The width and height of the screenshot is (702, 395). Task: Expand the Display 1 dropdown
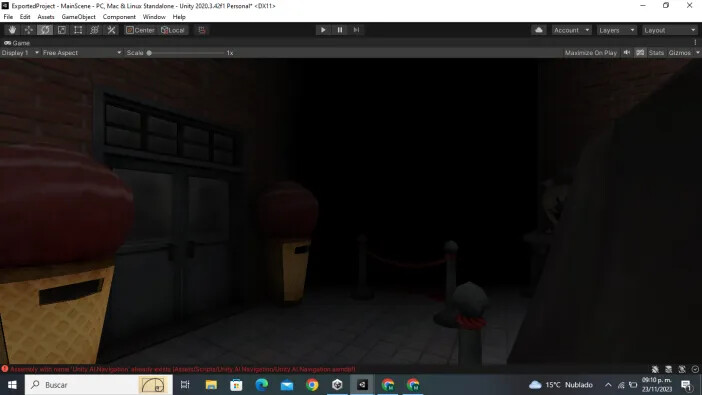(20, 53)
